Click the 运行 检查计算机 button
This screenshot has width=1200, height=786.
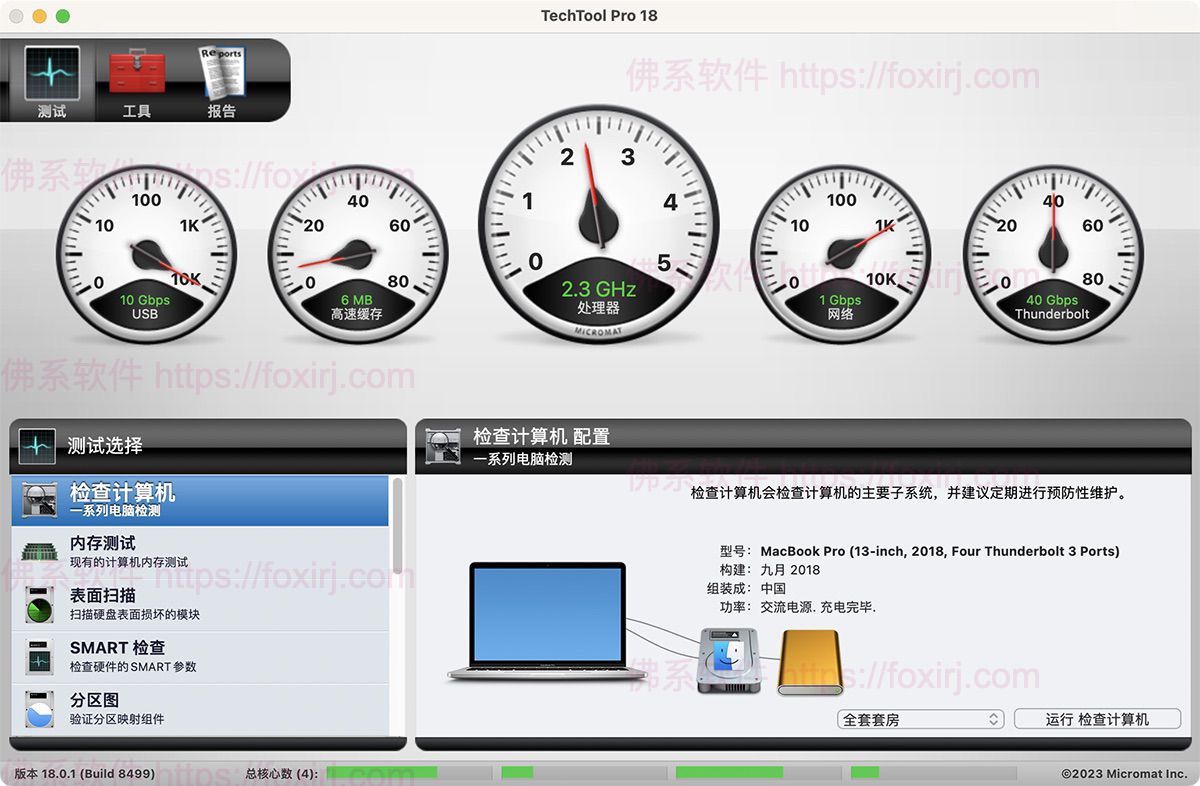click(1097, 719)
